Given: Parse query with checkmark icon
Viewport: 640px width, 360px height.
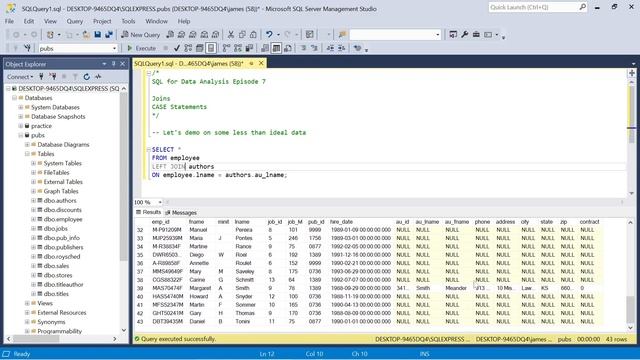Looking at the screenshot, I should (177, 48).
